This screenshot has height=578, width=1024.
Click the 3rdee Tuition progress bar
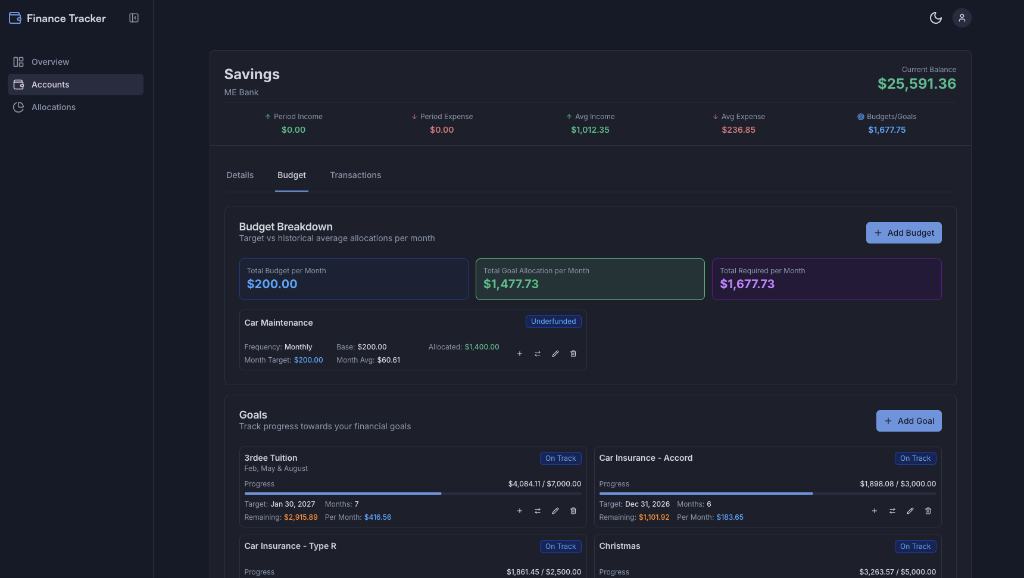tap(413, 494)
